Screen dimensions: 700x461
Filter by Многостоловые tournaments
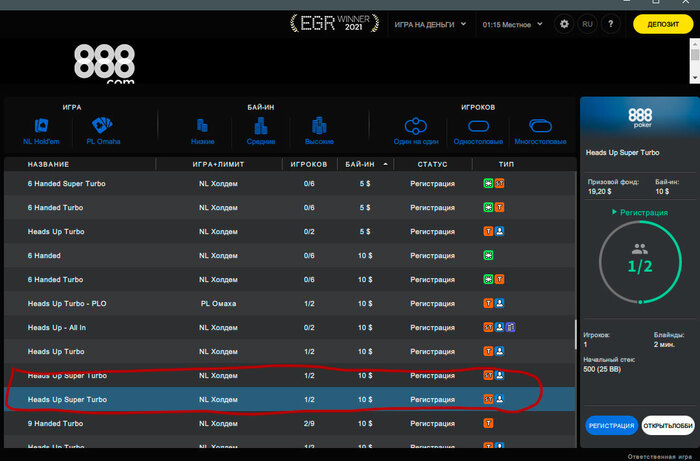(540, 131)
